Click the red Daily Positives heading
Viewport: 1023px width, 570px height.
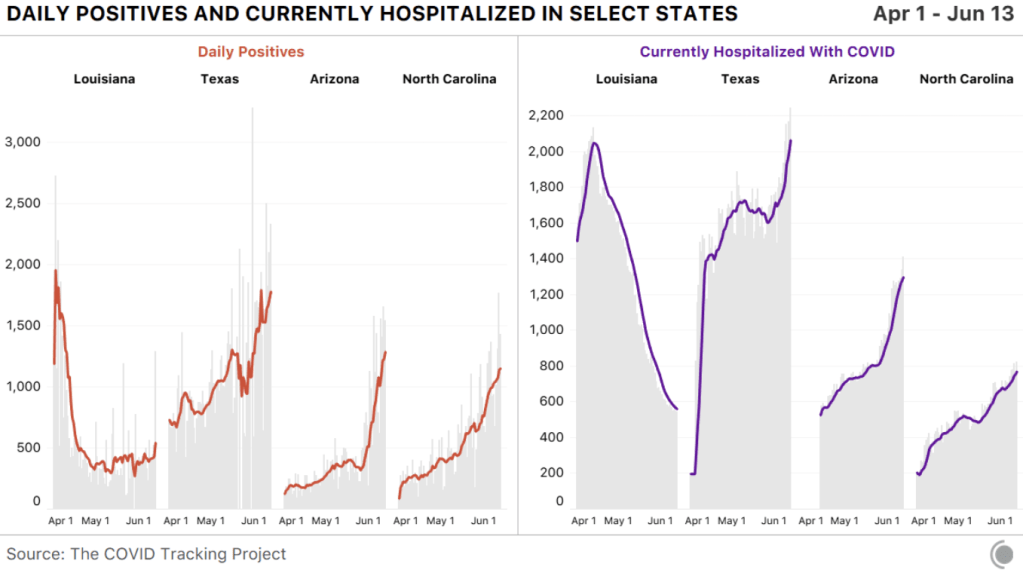251,52
